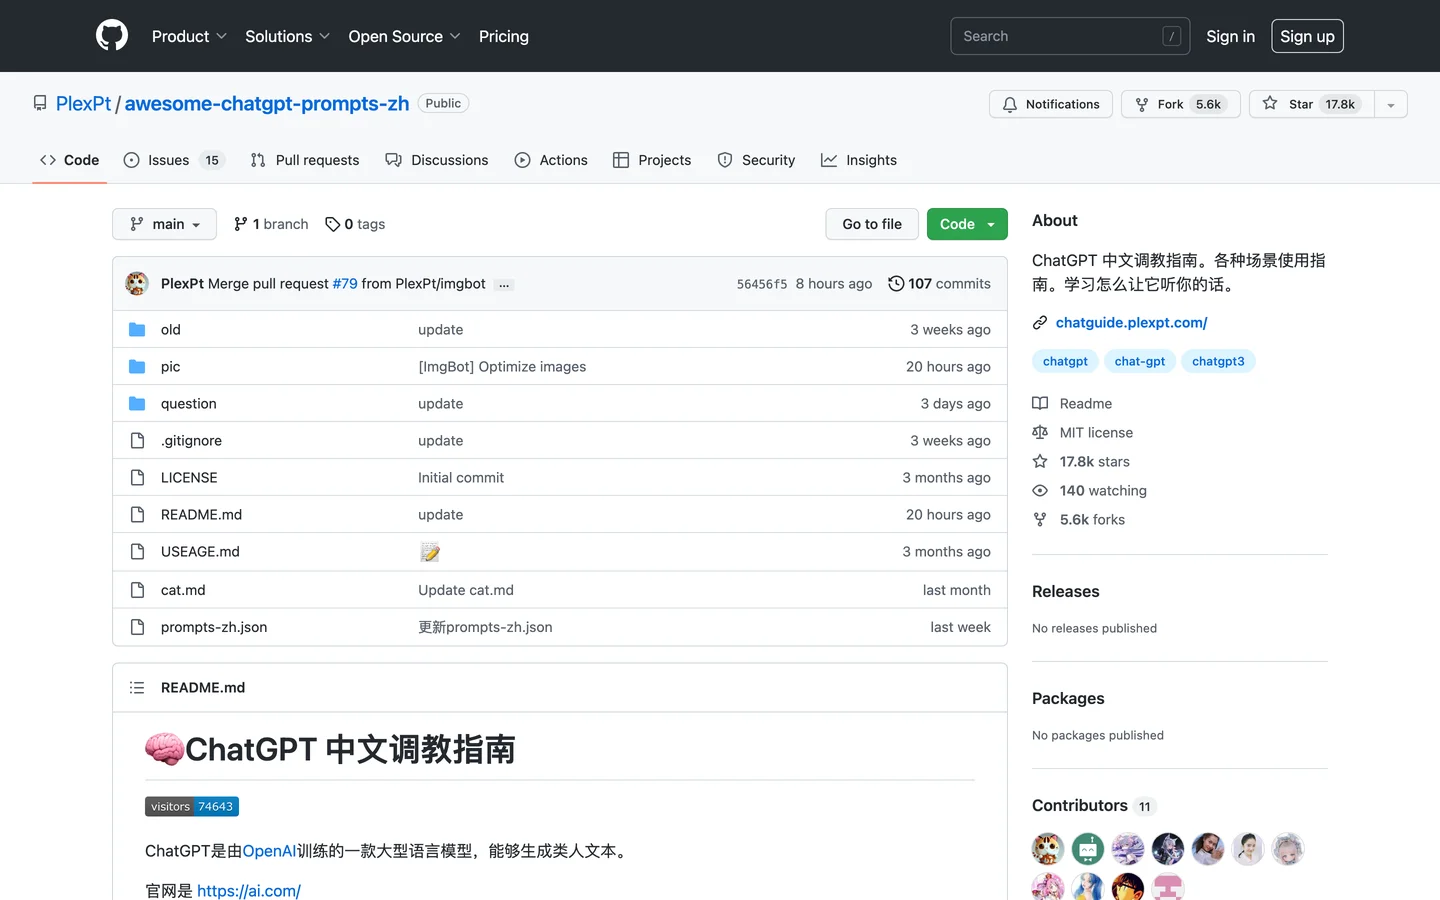The image size is (1440, 900).
Task: Open the Insights tab
Action: [859, 160]
